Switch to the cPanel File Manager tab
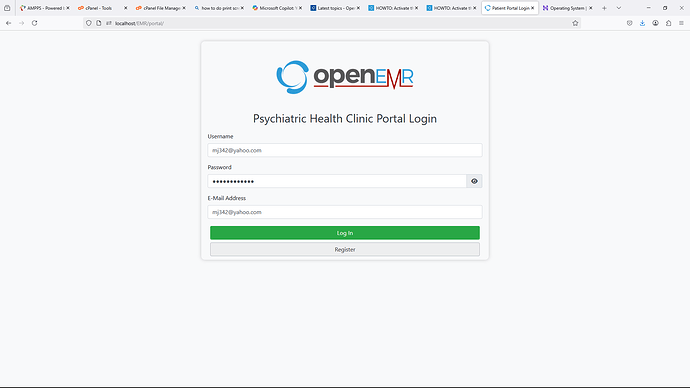Viewport: 690px width, 388px height. (158, 8)
